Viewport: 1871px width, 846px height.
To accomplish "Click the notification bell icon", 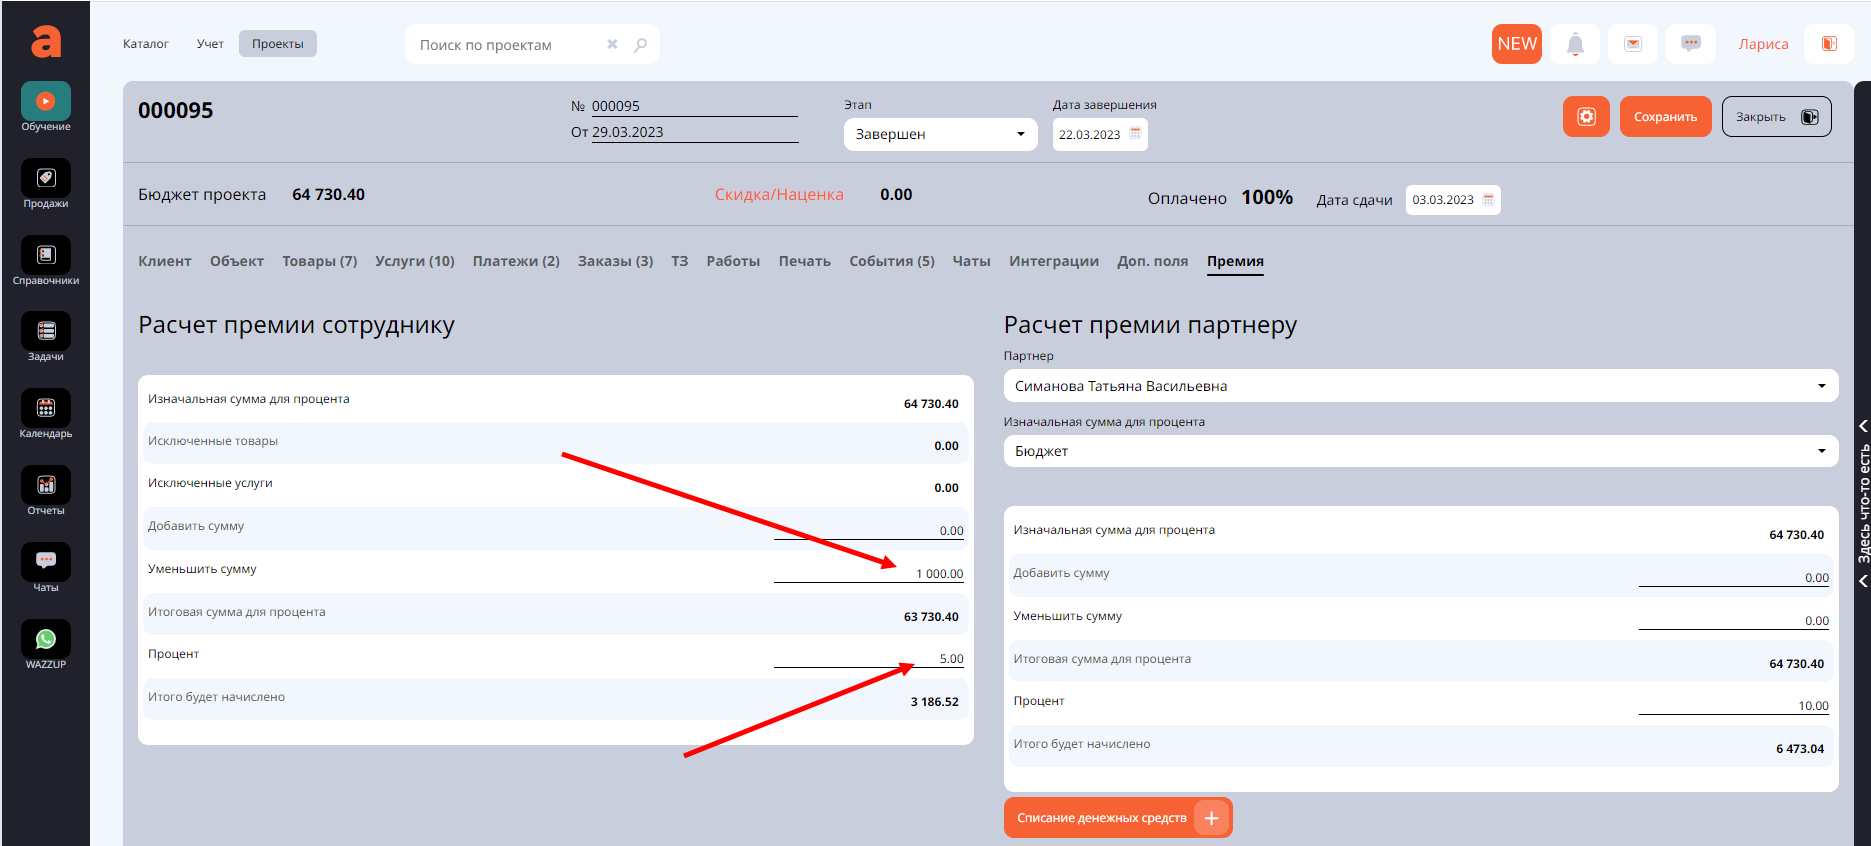I will (x=1575, y=44).
